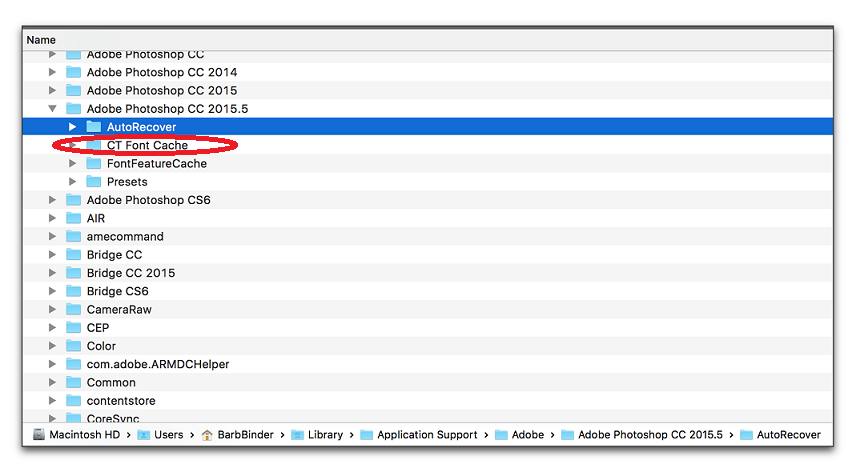Expand the Bridge CS6 triangle
The width and height of the screenshot is (856, 472).
[52, 291]
